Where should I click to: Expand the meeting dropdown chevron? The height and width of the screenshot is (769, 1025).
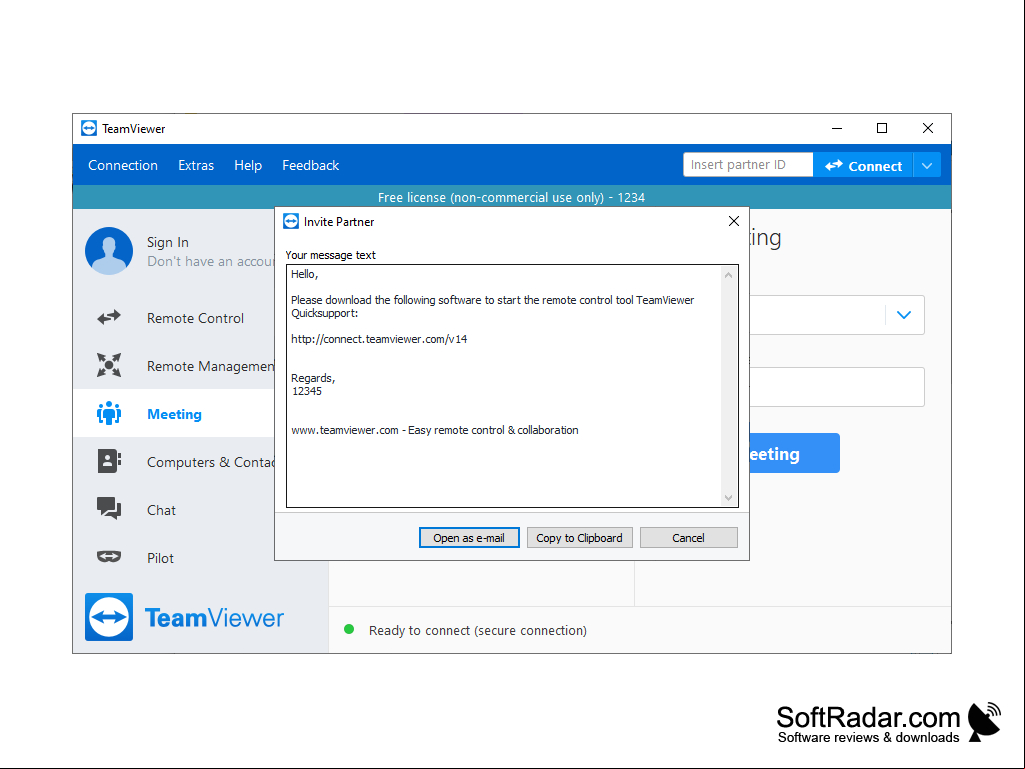[904, 315]
